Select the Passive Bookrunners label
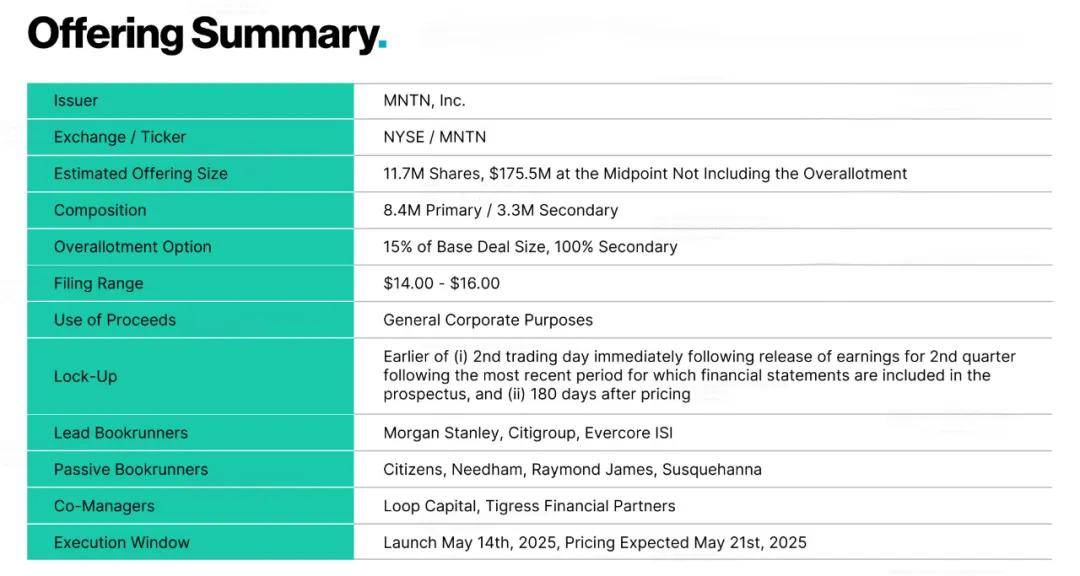The width and height of the screenshot is (1080, 576). (131, 469)
